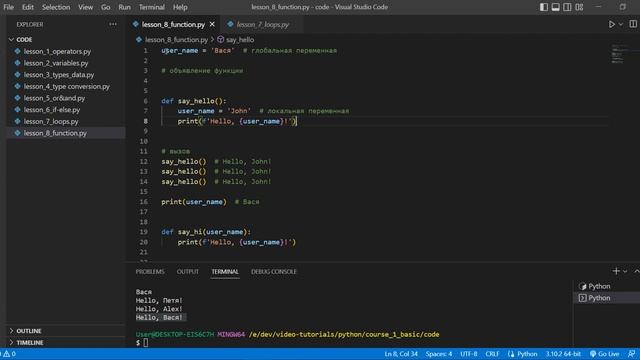The height and width of the screenshot is (360, 640).
Task: Open the Edit menu
Action: click(28, 7)
